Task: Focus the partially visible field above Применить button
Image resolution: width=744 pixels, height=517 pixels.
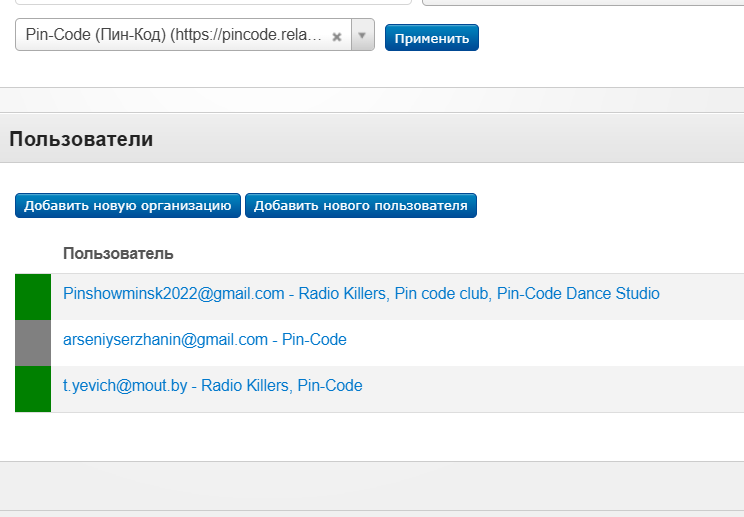Action: 583,2
